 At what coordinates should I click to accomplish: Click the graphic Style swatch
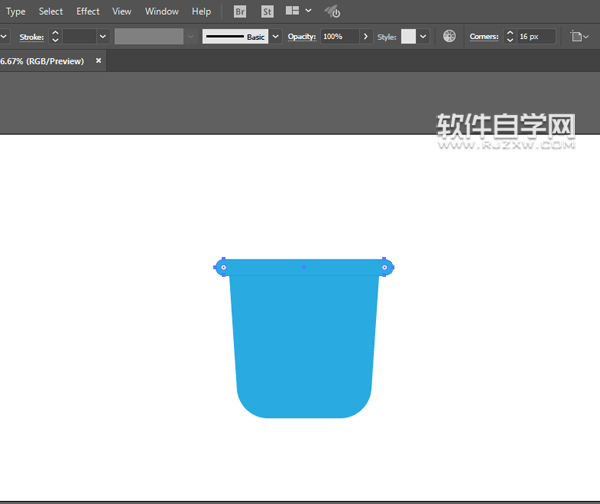click(408, 36)
